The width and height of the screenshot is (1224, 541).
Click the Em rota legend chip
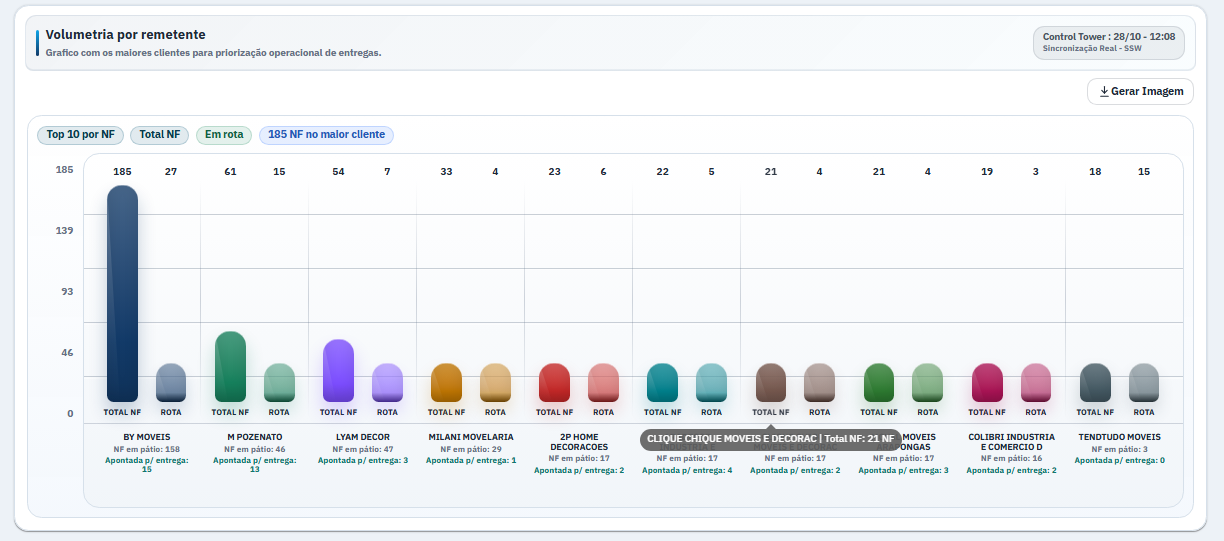click(224, 134)
